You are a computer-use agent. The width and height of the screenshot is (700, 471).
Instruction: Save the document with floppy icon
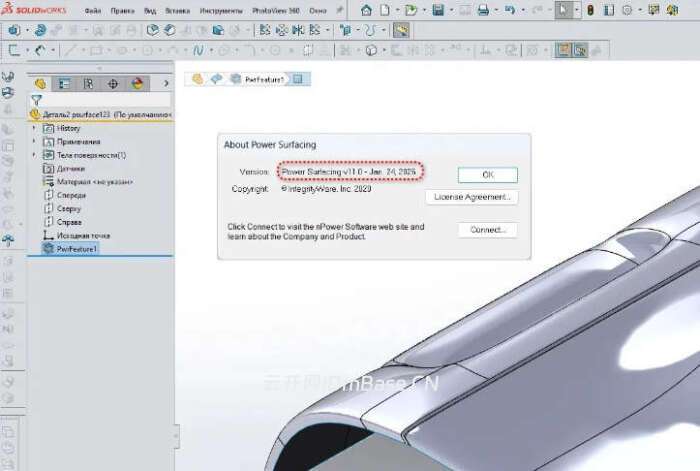click(x=438, y=10)
